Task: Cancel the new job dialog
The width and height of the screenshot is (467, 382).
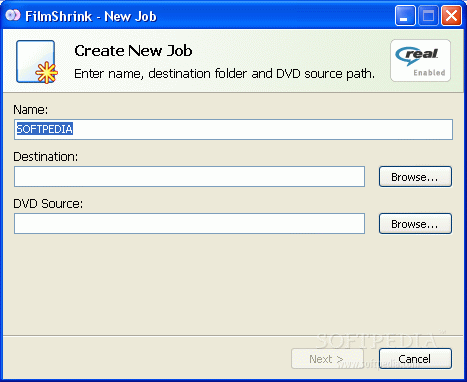Action: tap(415, 359)
